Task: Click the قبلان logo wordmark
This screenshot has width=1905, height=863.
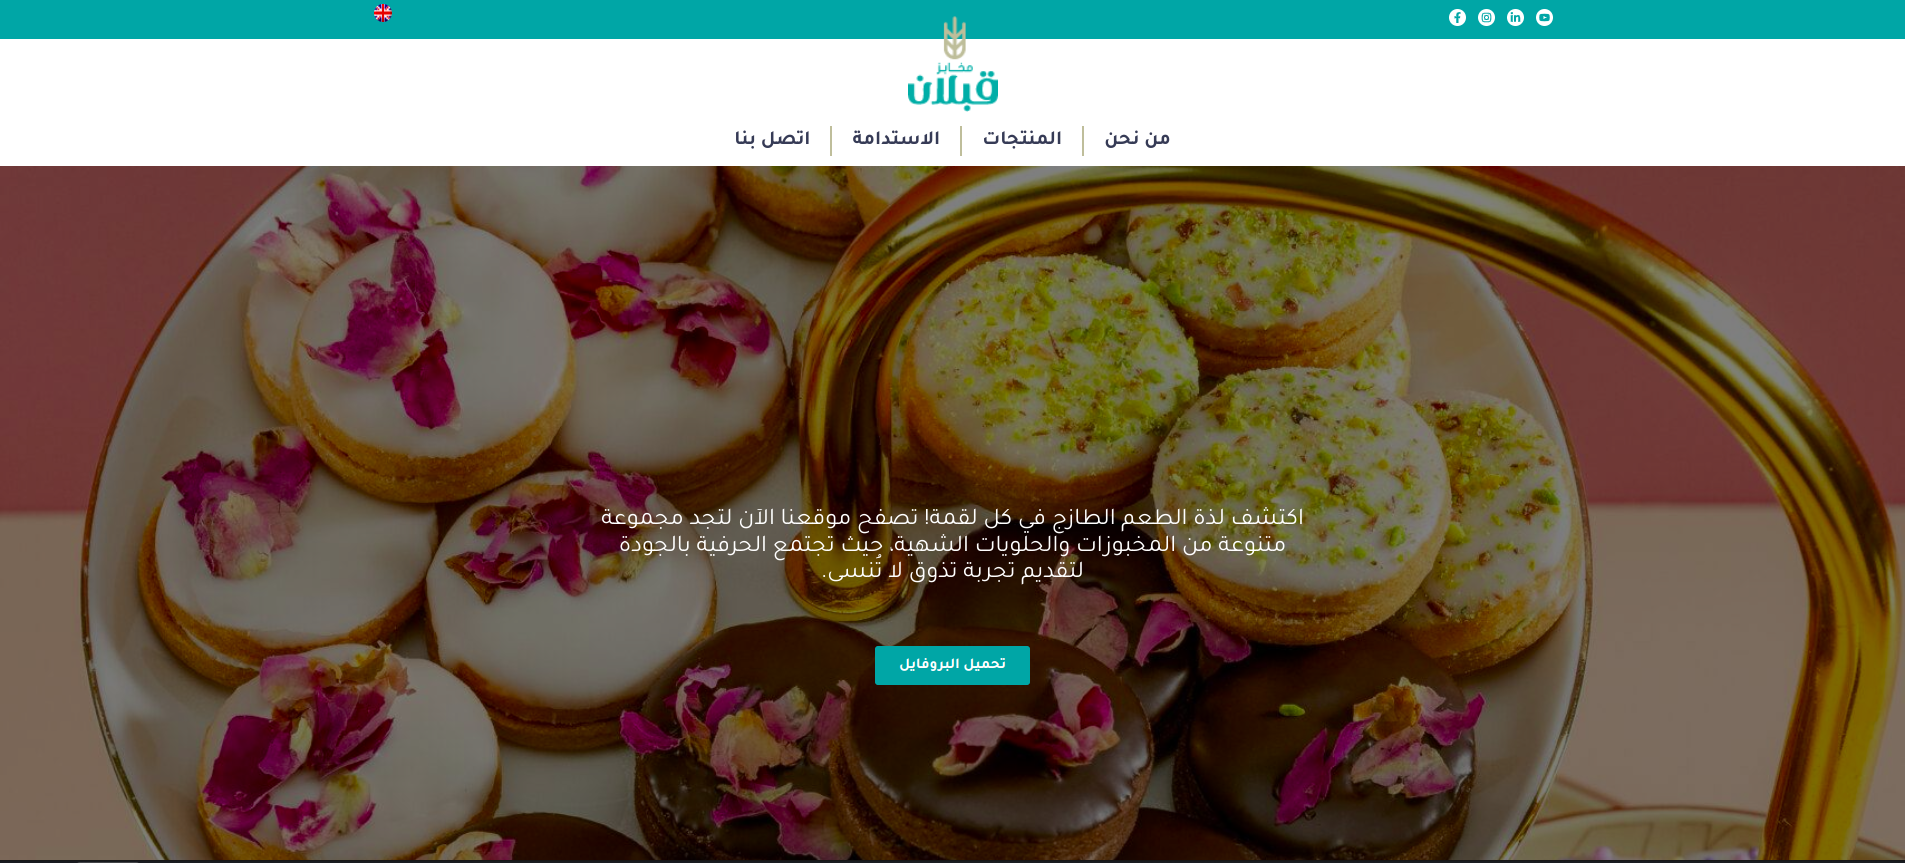Action: click(x=952, y=90)
